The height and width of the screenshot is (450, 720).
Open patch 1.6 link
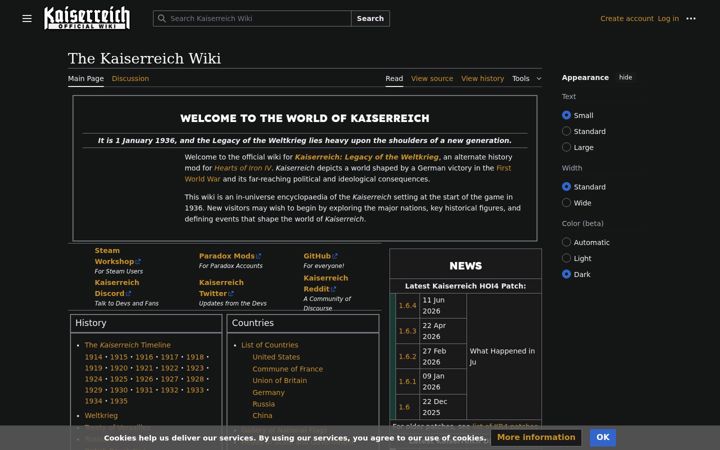pyautogui.click(x=404, y=407)
